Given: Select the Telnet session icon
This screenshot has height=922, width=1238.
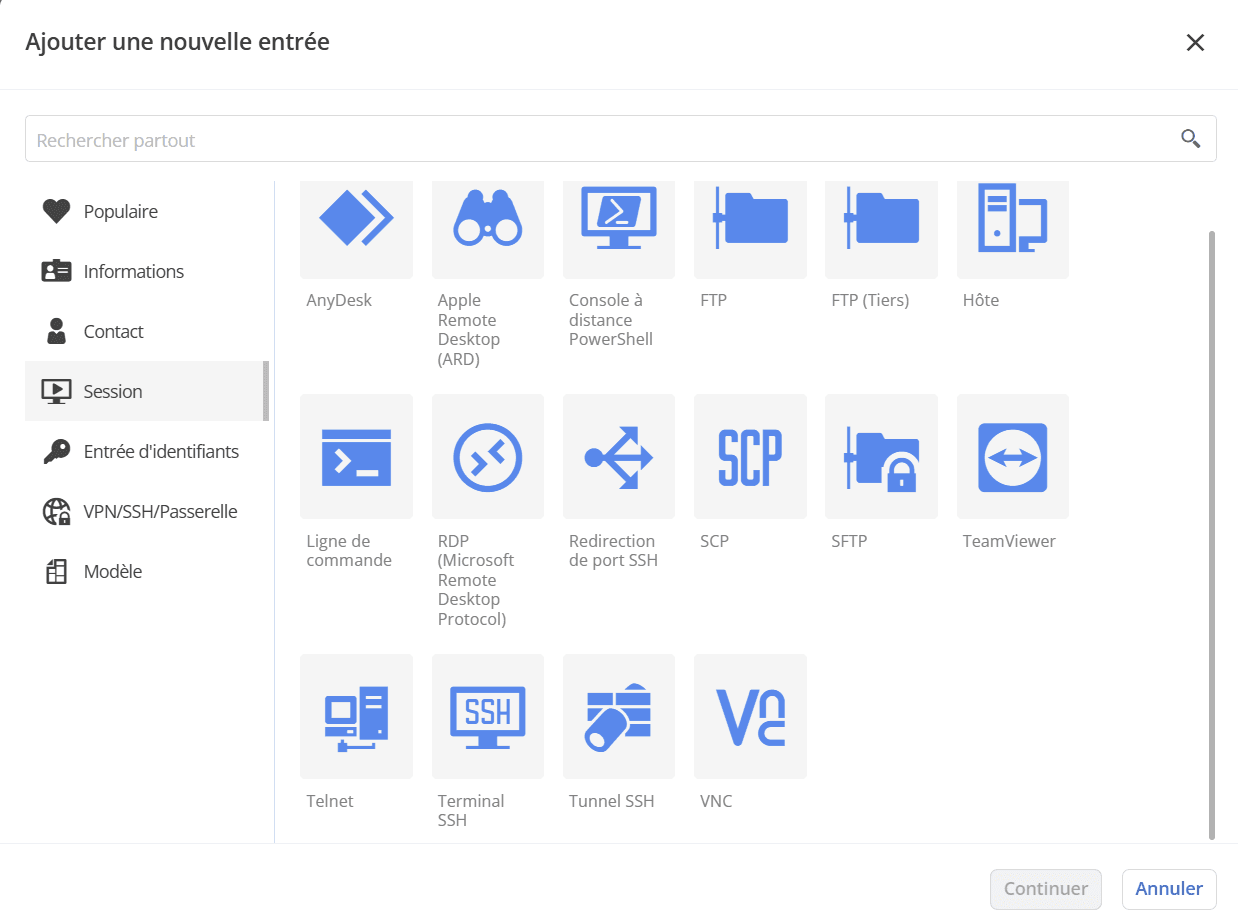Looking at the screenshot, I should (x=356, y=717).
